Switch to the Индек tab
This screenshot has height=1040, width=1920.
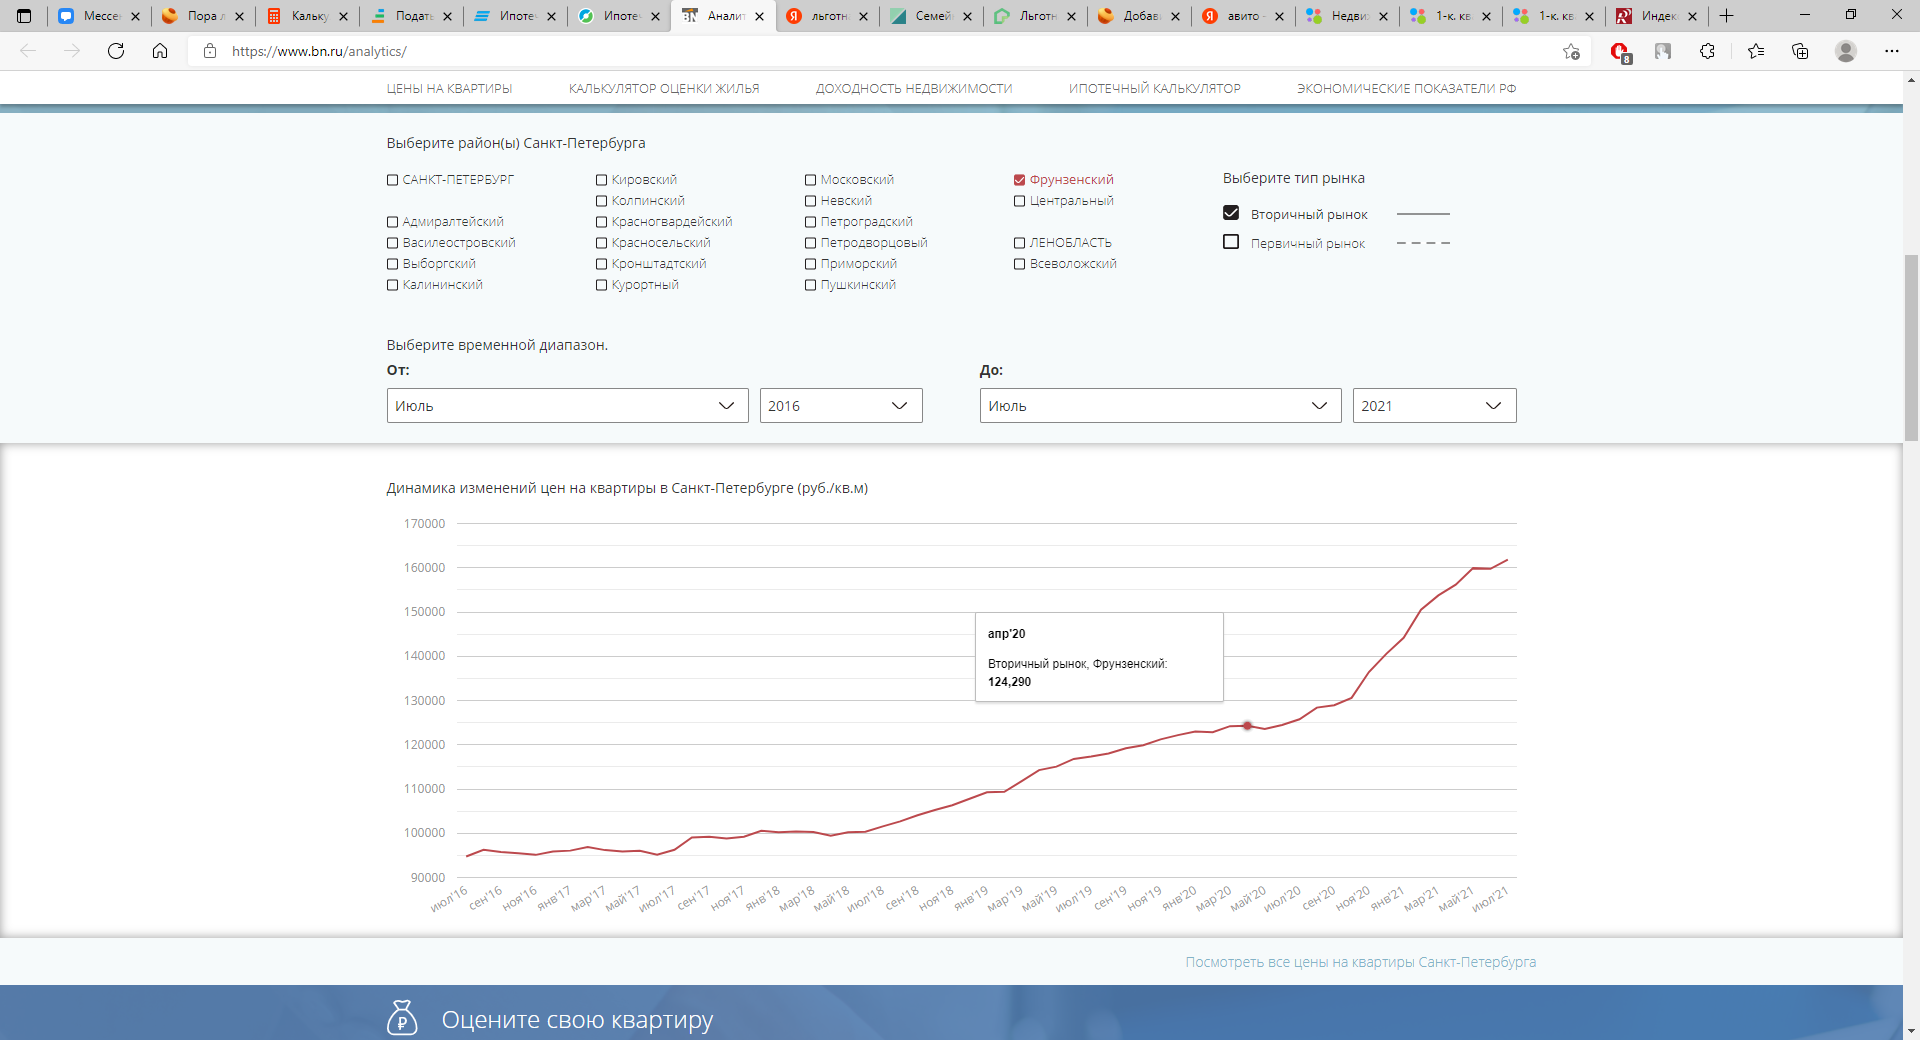tap(1656, 16)
